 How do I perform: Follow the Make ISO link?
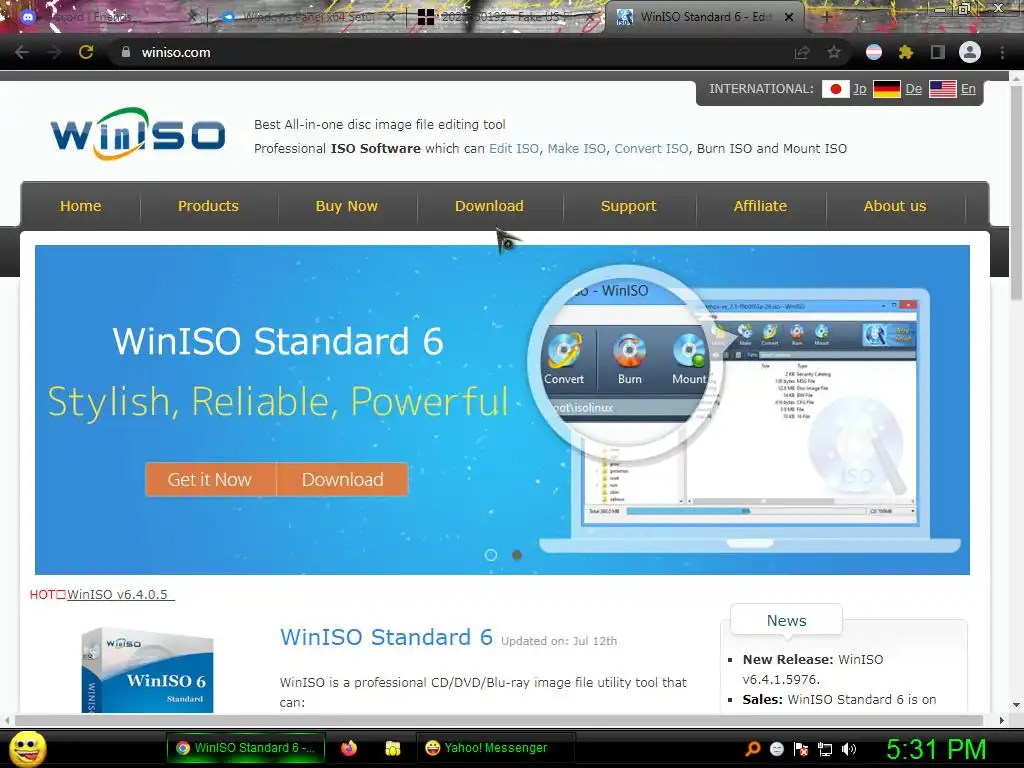click(577, 148)
